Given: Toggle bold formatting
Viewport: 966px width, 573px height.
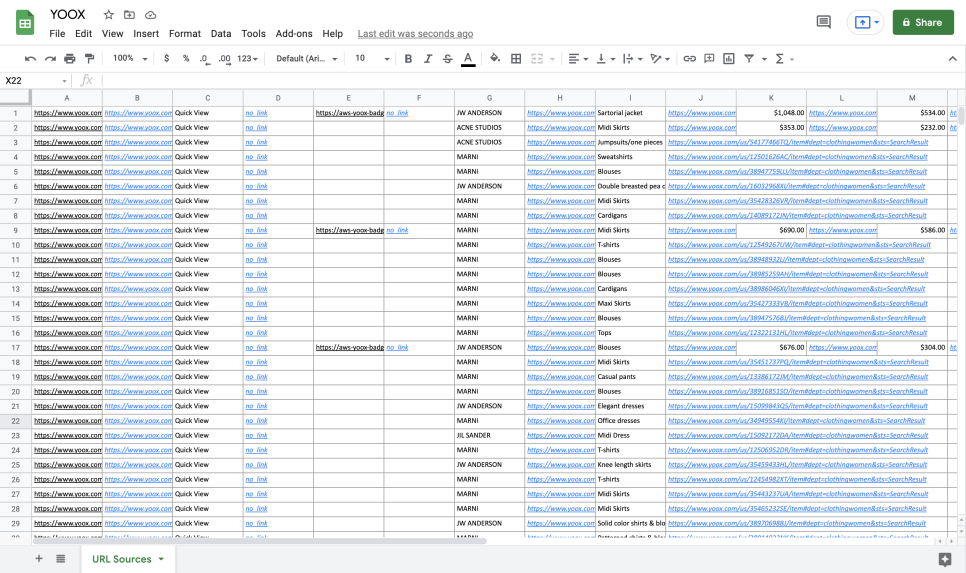Looking at the screenshot, I should click(x=408, y=59).
